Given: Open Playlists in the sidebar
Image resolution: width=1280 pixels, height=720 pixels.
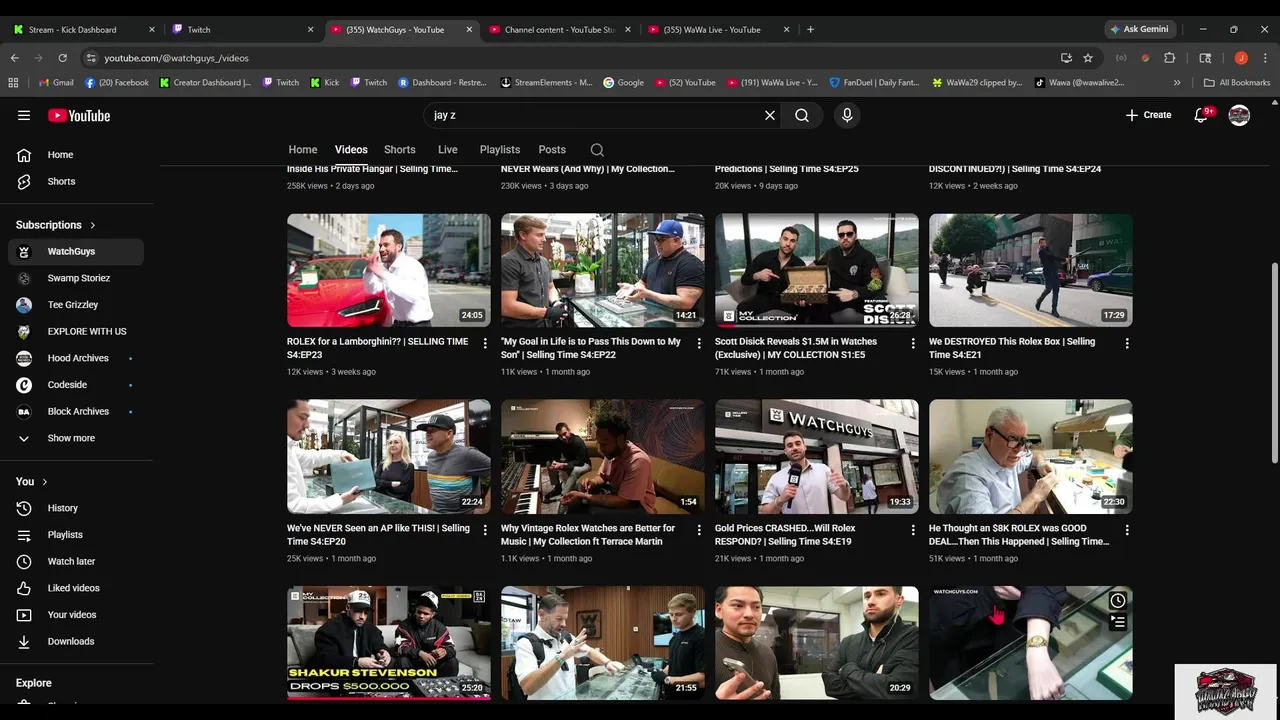Looking at the screenshot, I should pyautogui.click(x=76, y=535).
